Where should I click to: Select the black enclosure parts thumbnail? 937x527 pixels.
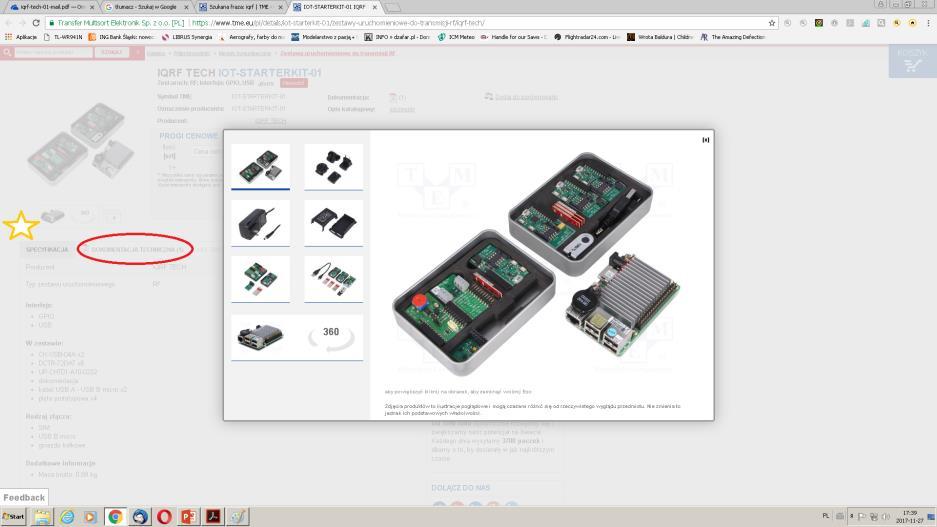[x=333, y=223]
